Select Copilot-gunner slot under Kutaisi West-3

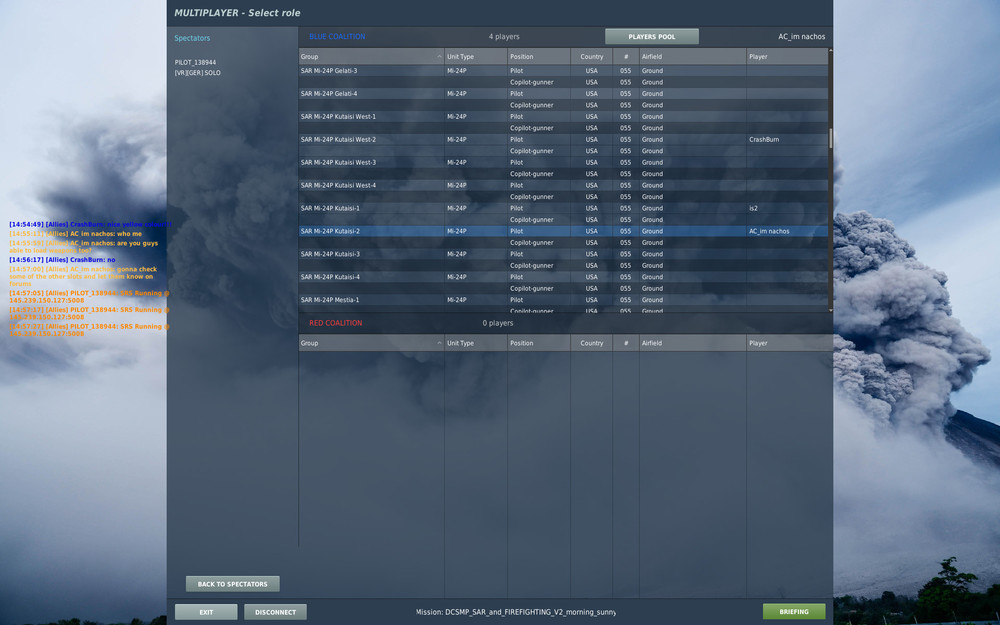tap(563, 174)
